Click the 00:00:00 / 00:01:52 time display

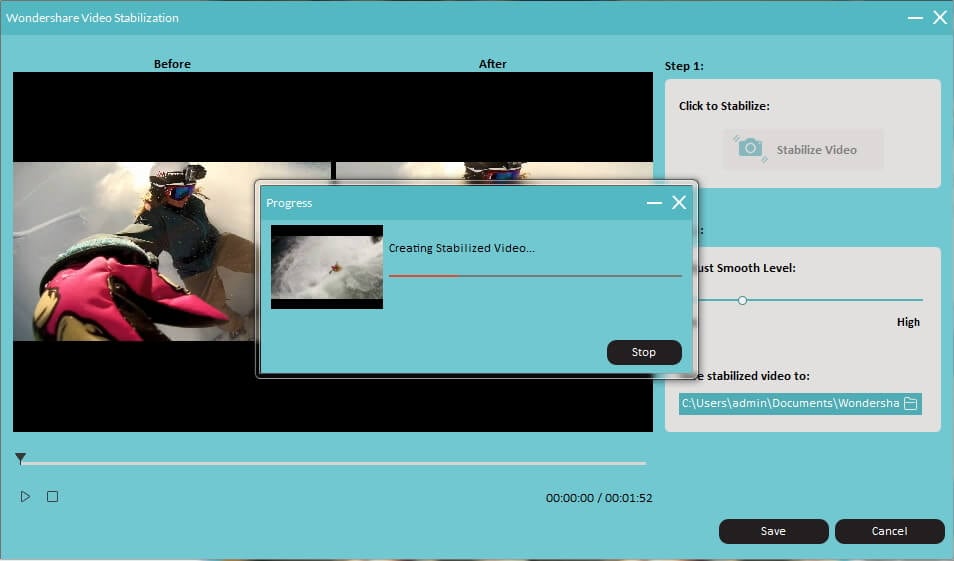(599, 498)
